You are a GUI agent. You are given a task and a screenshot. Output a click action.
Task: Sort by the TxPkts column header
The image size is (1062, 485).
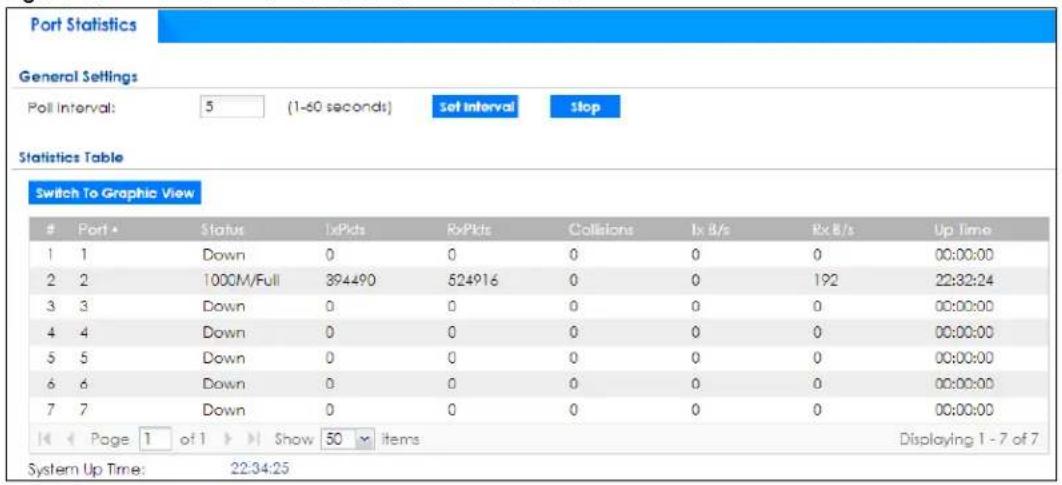tap(346, 230)
